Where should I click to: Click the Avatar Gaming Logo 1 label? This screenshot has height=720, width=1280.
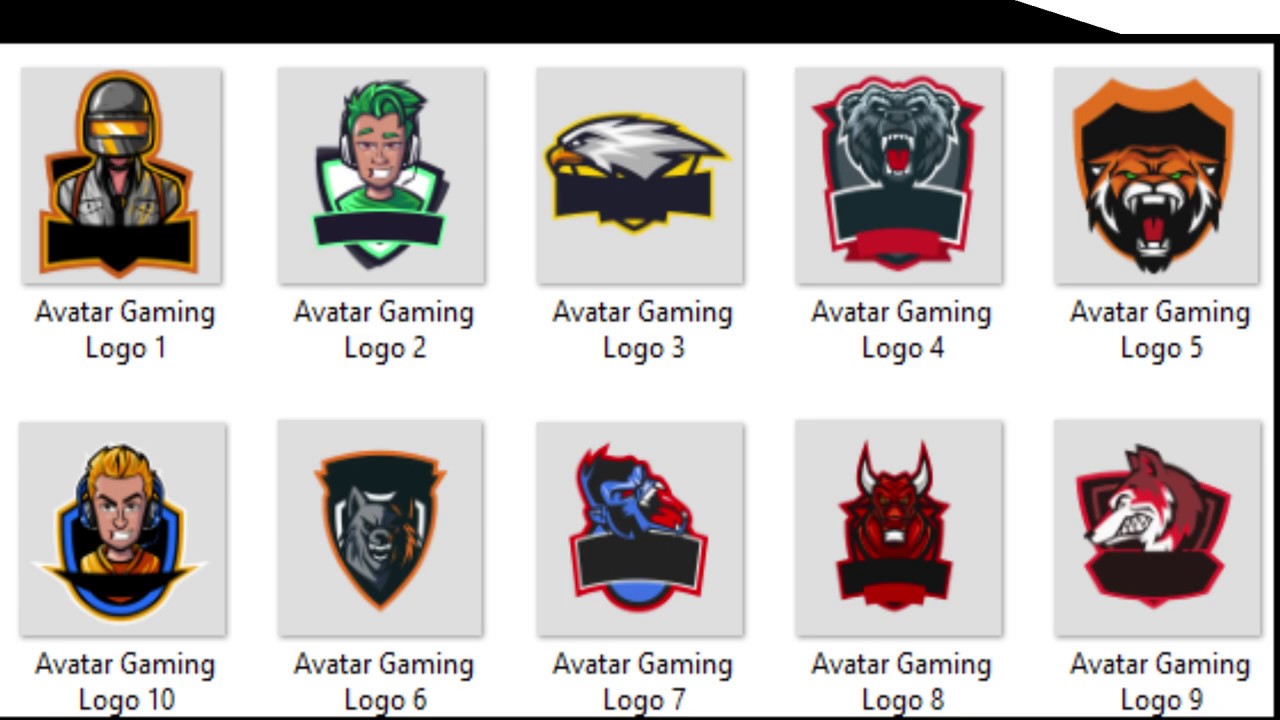click(125, 330)
